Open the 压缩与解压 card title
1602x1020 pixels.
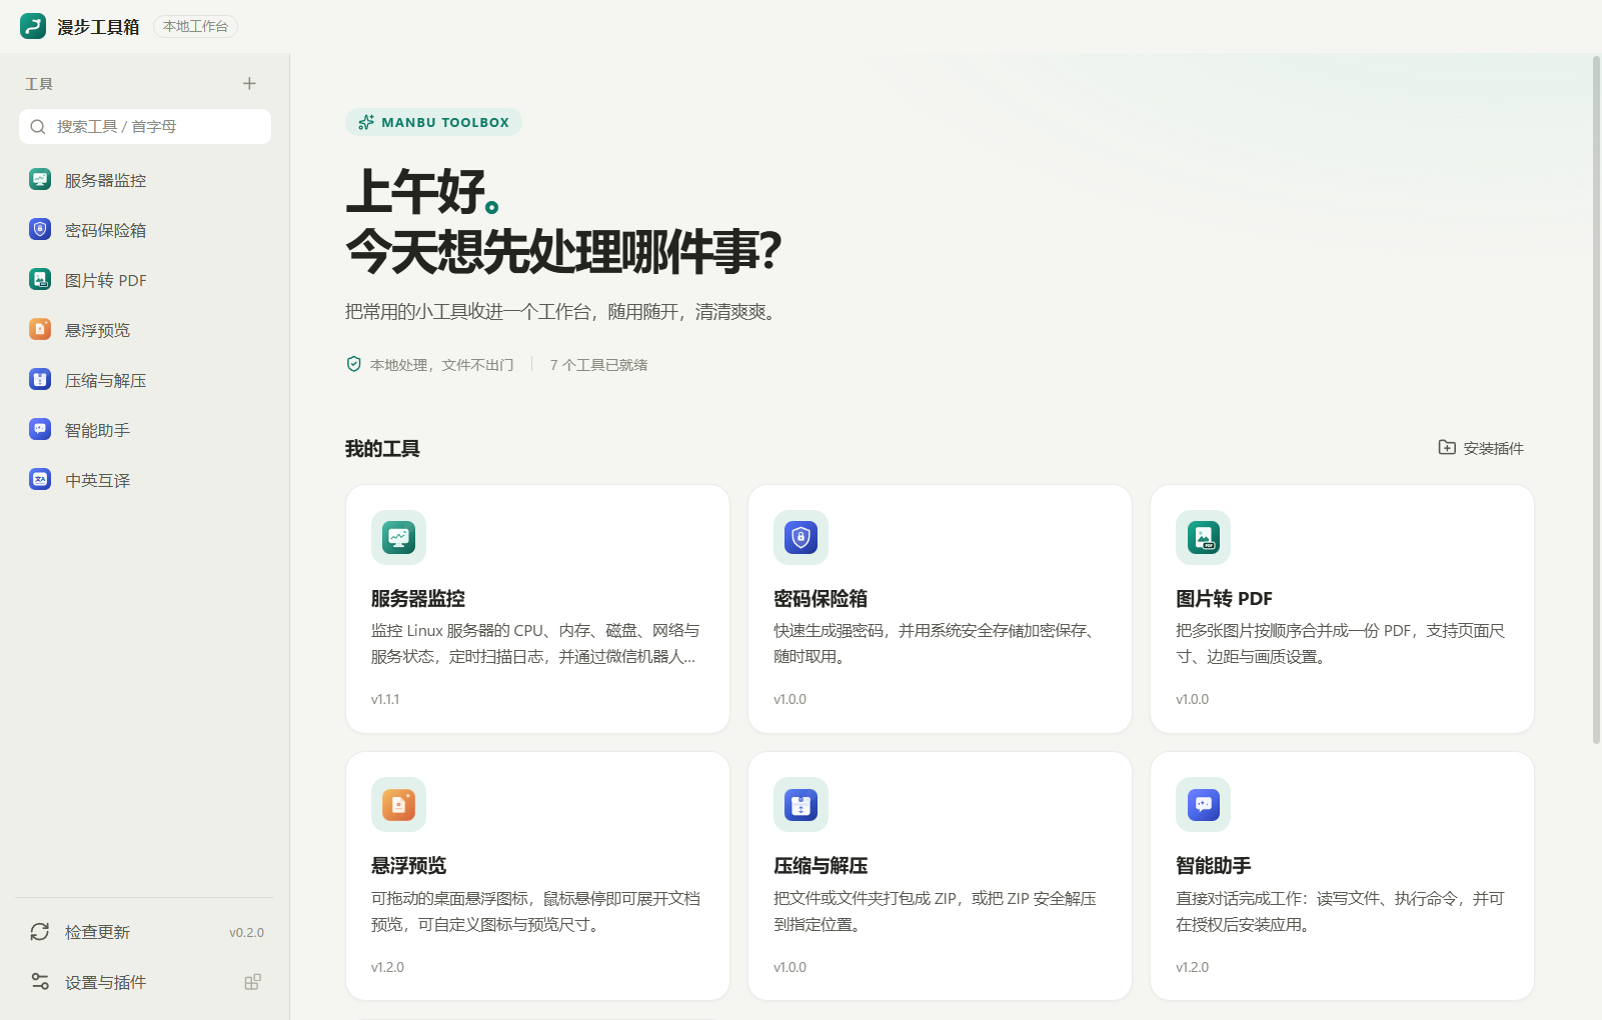click(820, 865)
